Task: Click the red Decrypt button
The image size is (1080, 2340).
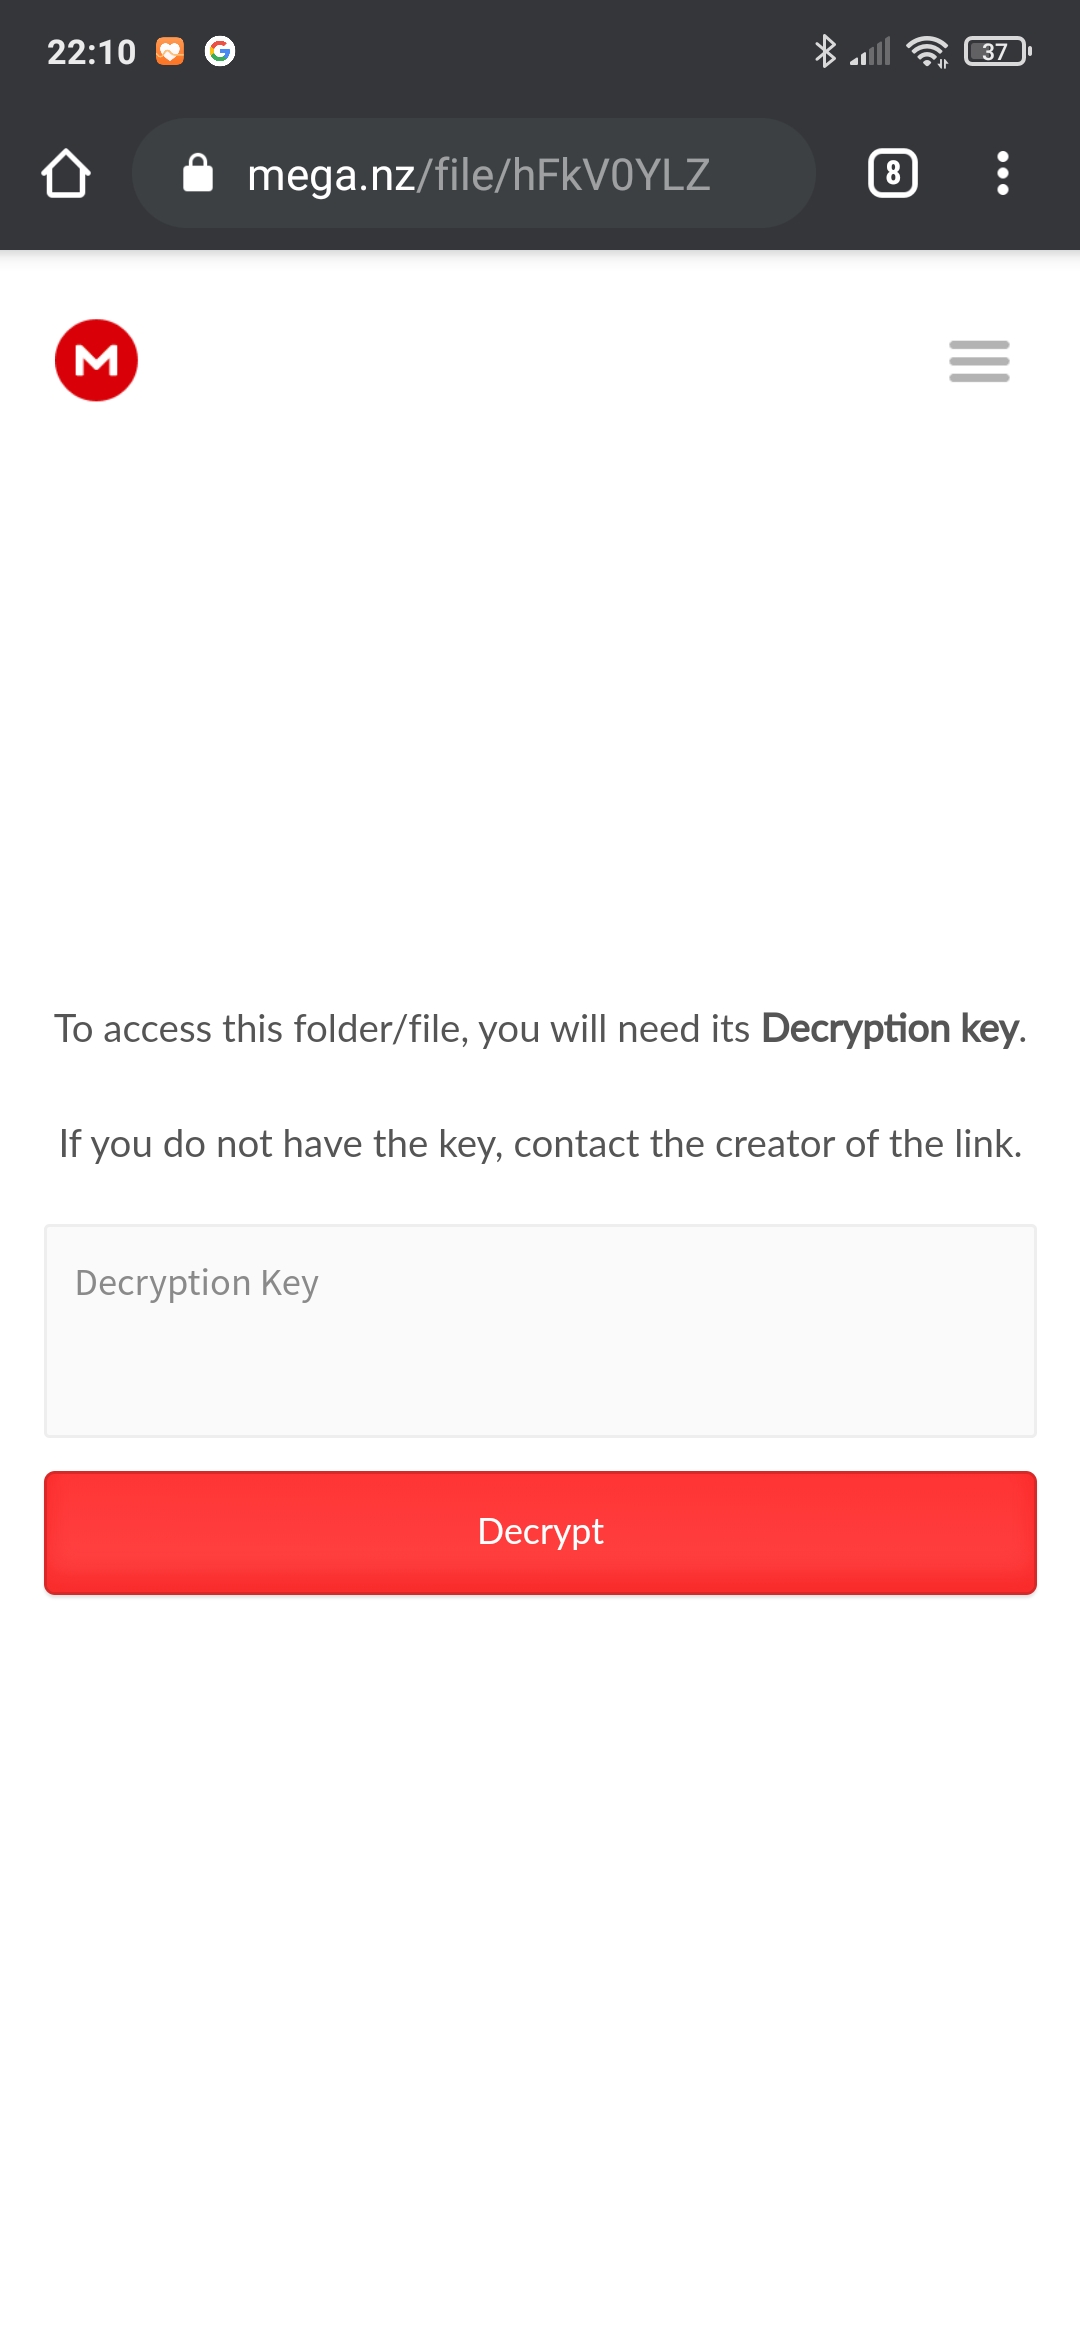Action: (x=540, y=1532)
